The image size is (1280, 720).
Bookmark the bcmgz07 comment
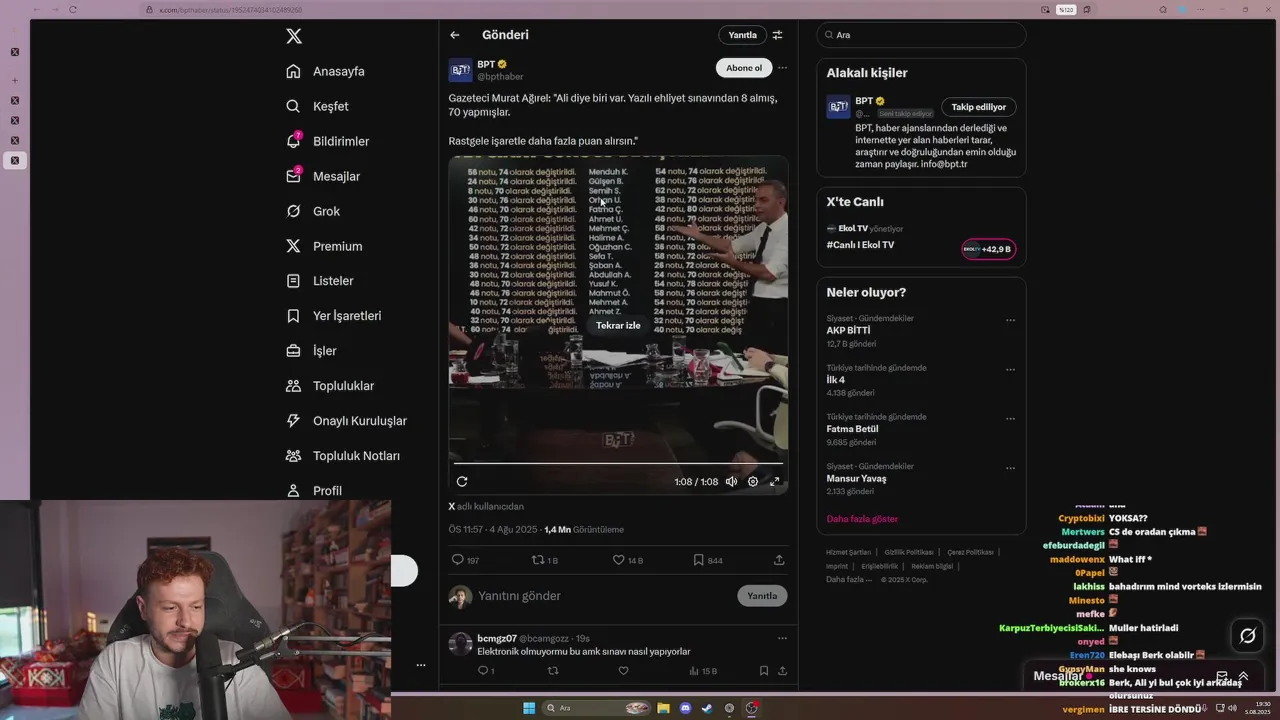click(x=763, y=671)
